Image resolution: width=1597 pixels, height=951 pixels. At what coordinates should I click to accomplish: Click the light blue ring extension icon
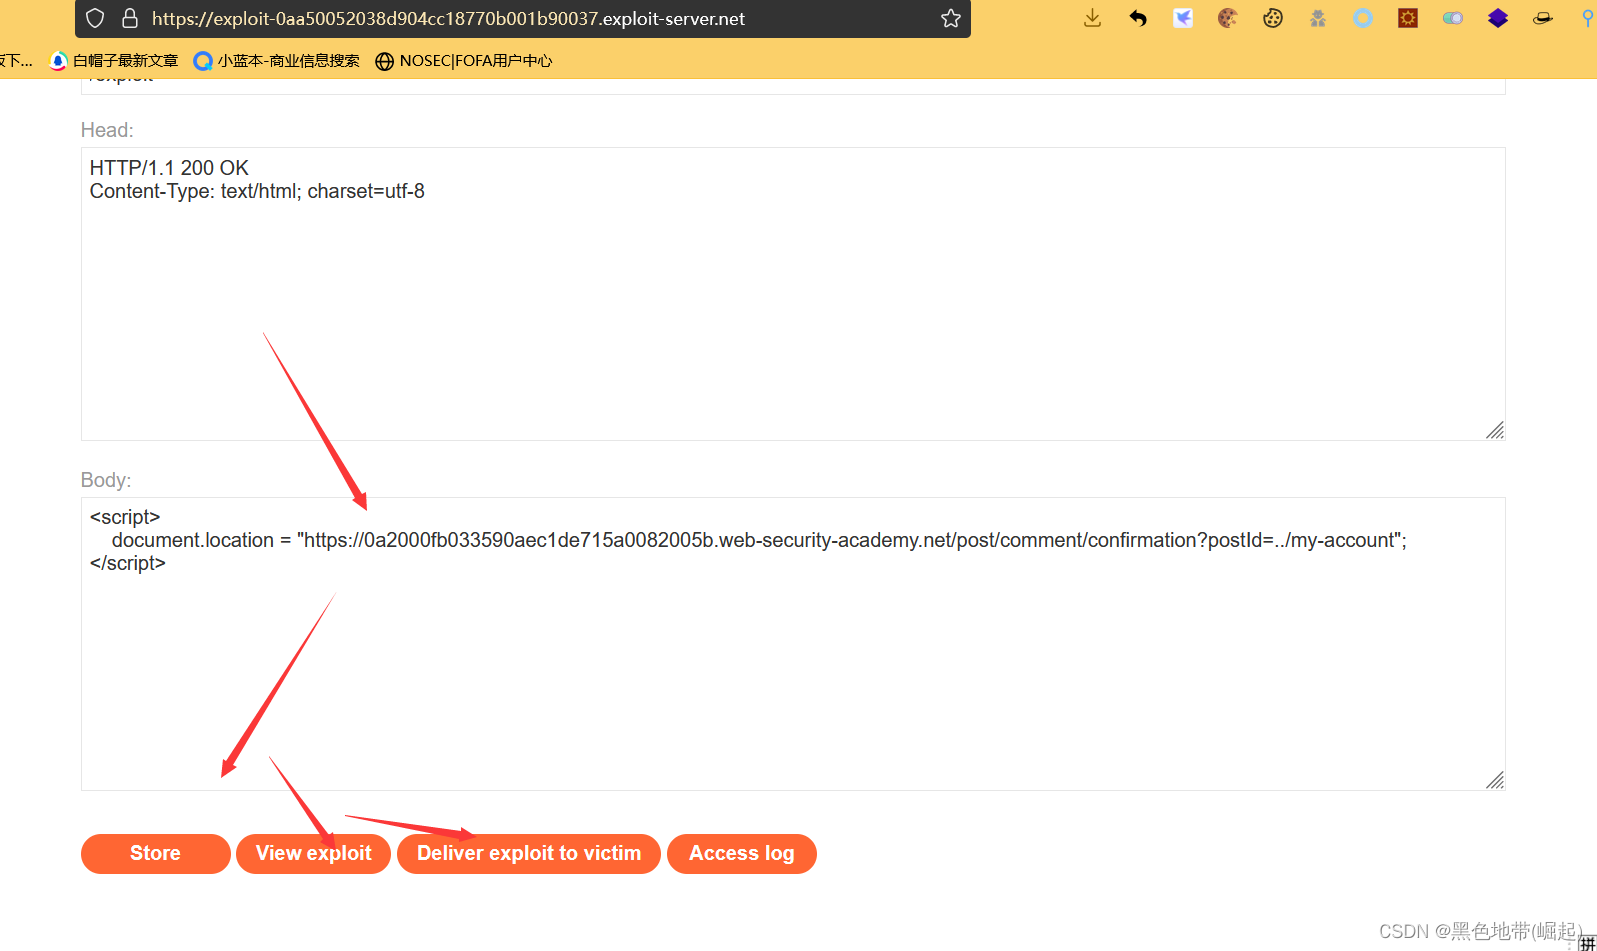tap(1363, 18)
